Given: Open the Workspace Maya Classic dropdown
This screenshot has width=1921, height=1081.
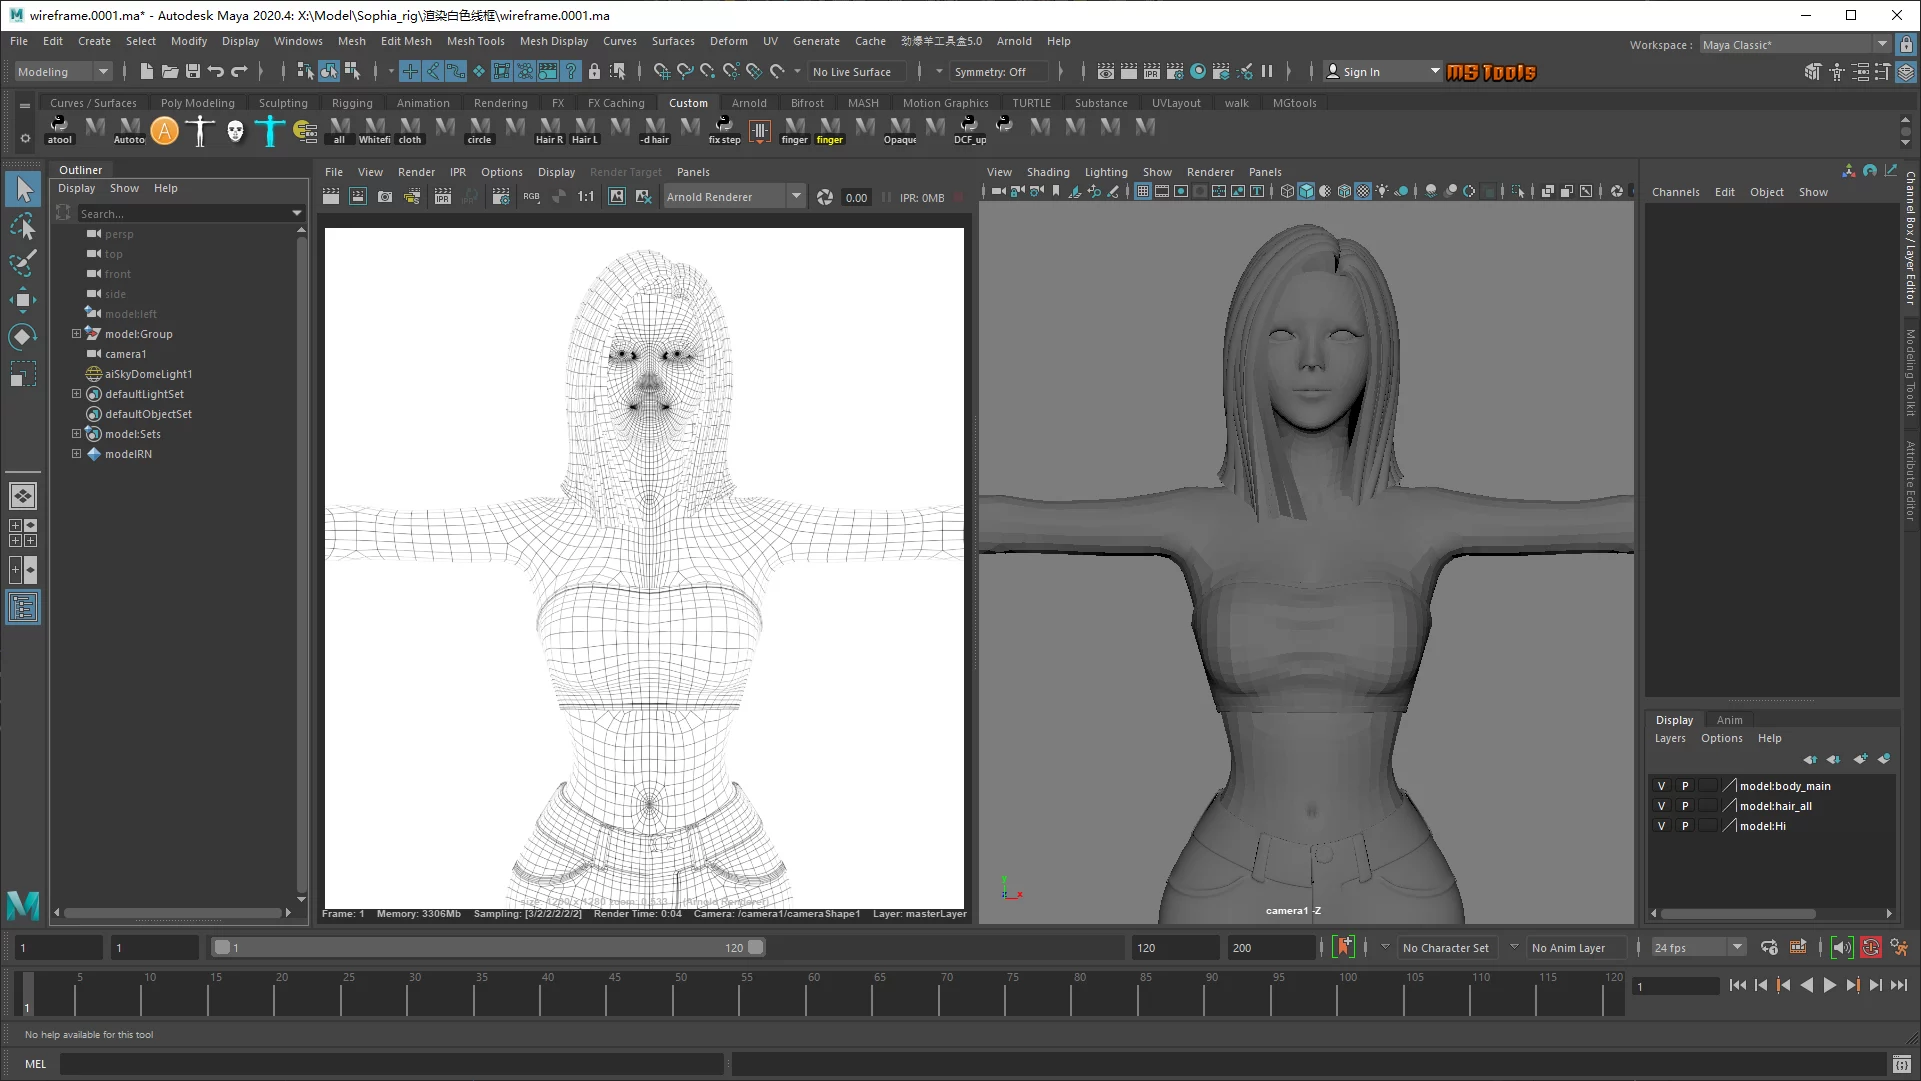Looking at the screenshot, I should (1794, 44).
